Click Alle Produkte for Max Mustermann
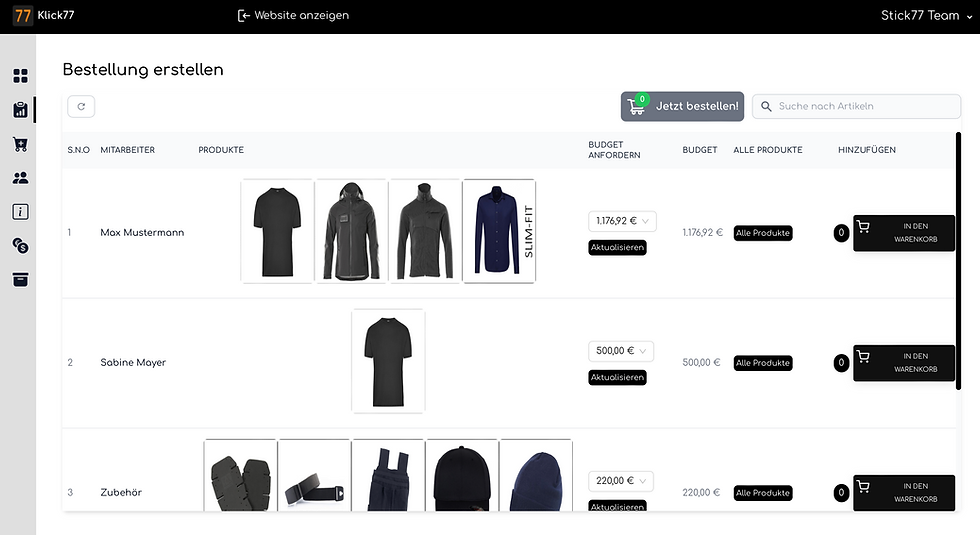This screenshot has width=980, height=535. pos(763,233)
